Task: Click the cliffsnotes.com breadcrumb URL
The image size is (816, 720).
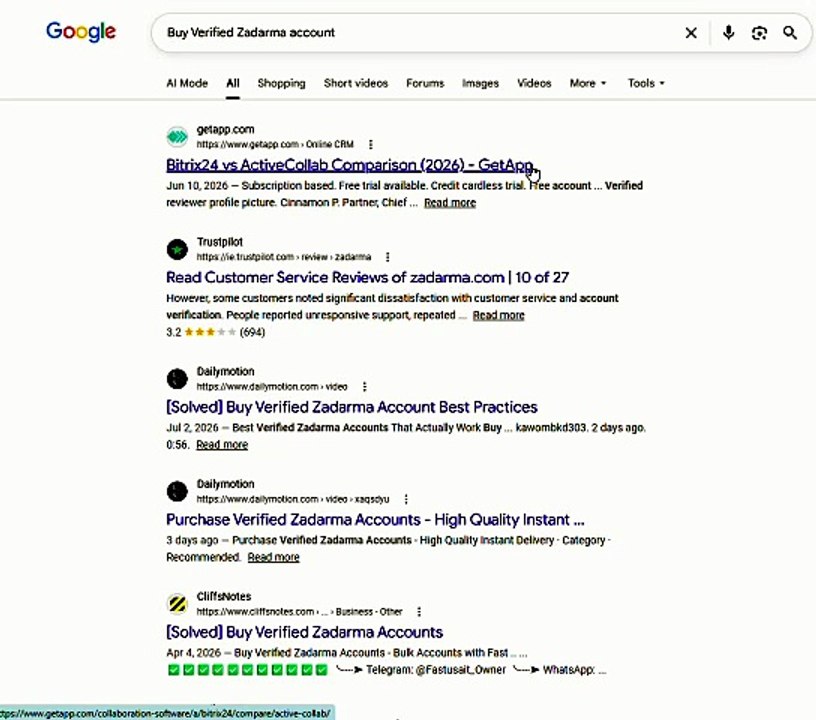Action: click(299, 612)
